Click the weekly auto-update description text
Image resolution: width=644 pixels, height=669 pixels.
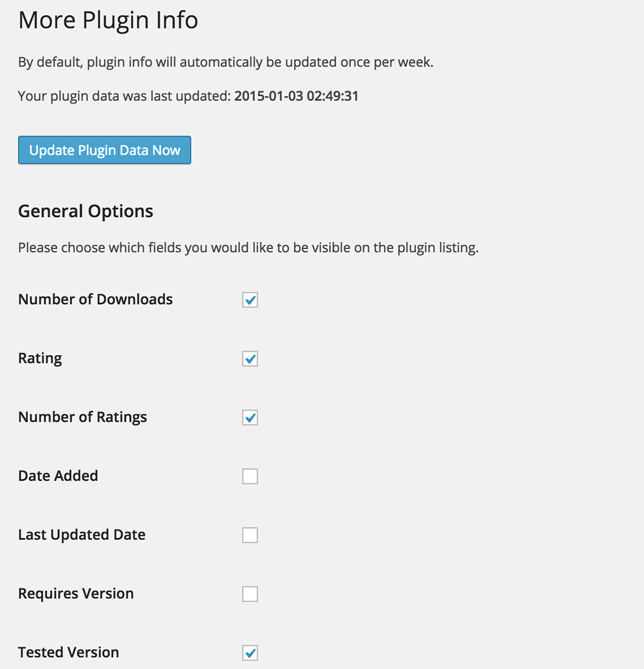click(x=226, y=62)
